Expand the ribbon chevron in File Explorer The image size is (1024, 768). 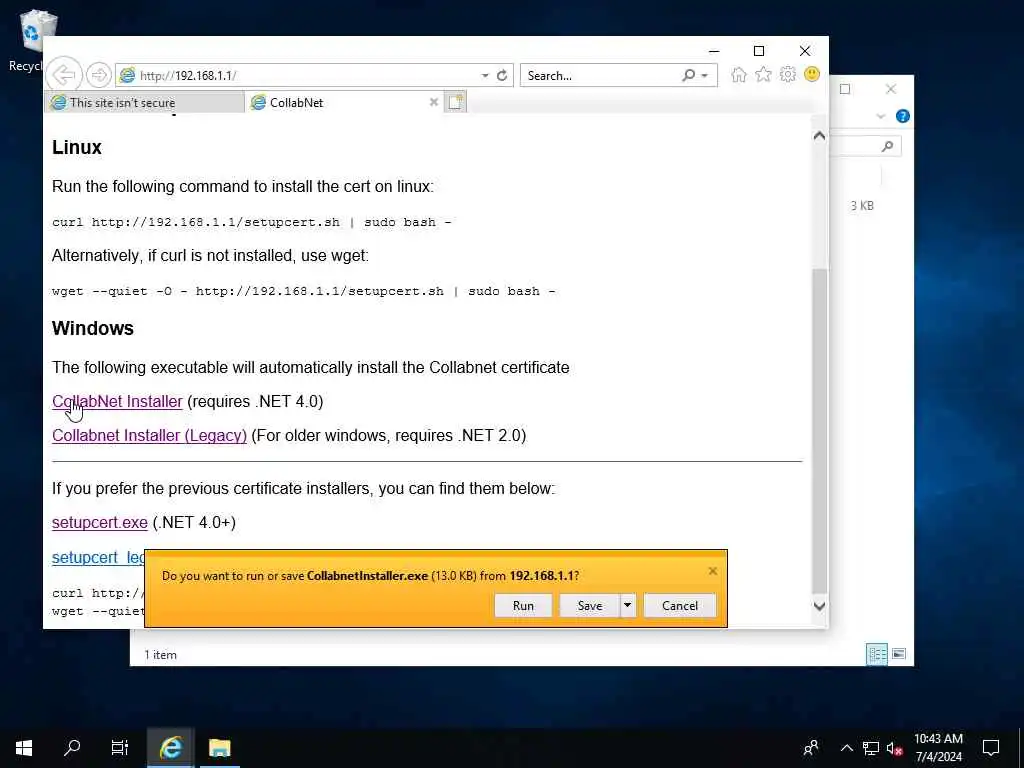880,116
